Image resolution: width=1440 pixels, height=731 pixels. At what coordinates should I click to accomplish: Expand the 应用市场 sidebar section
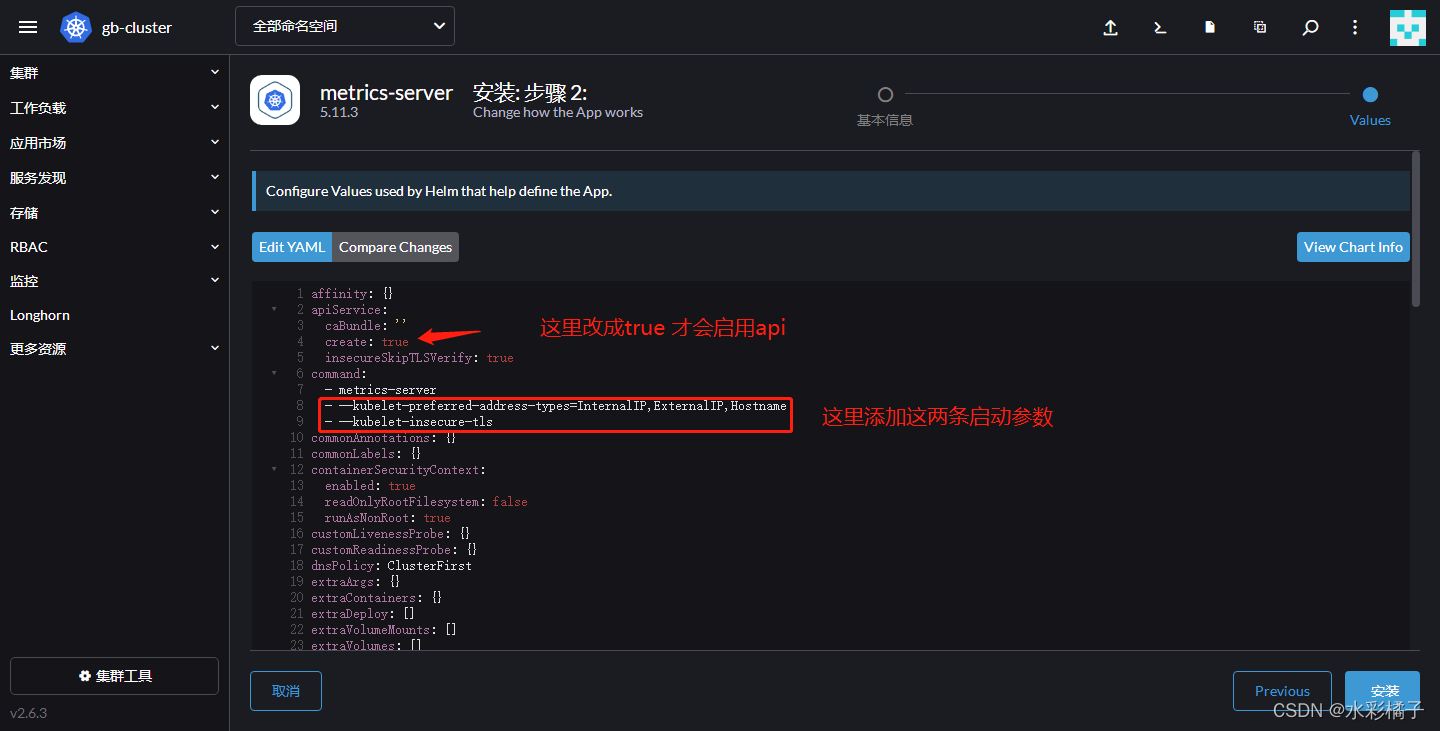114,143
